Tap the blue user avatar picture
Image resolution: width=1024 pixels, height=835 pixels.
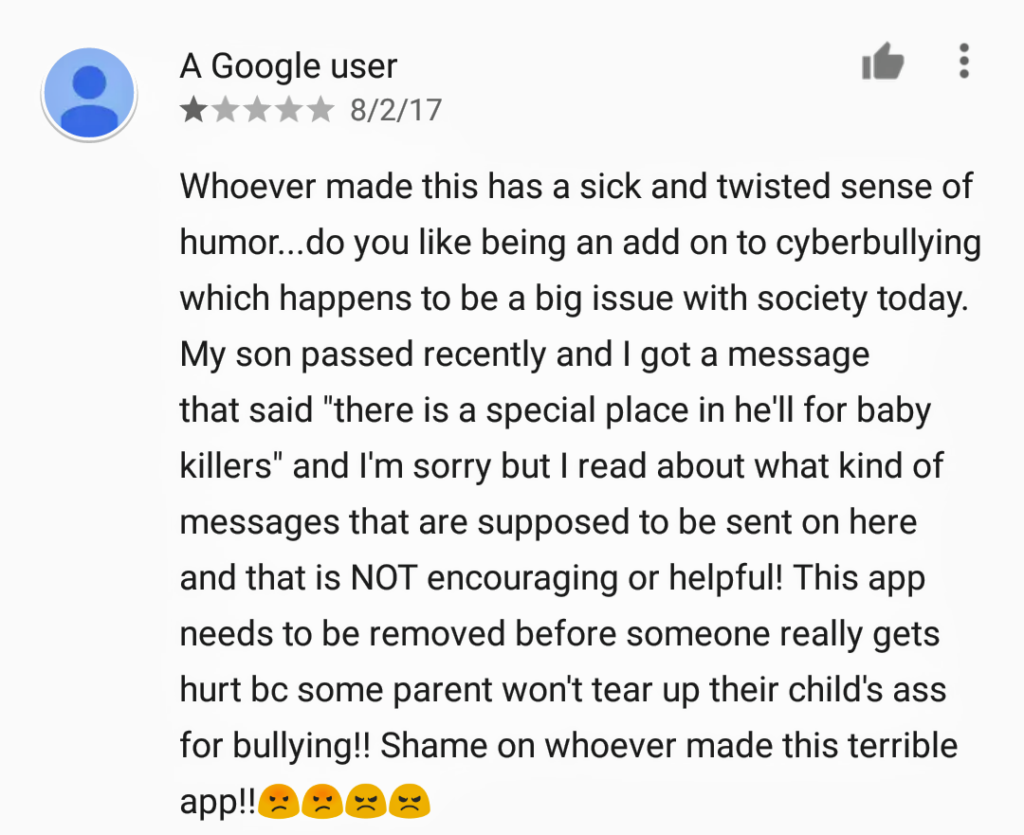click(89, 93)
